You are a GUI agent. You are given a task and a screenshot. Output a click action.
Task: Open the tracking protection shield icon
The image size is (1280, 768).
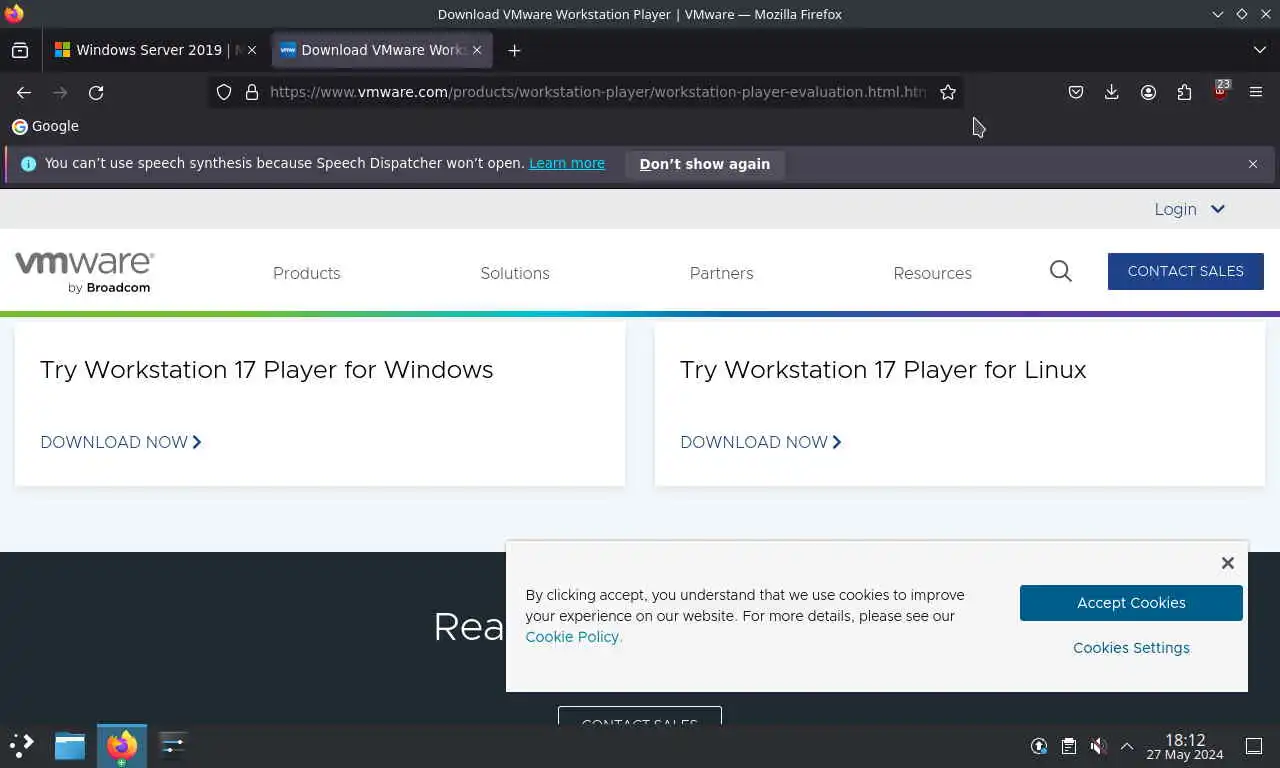(x=224, y=92)
